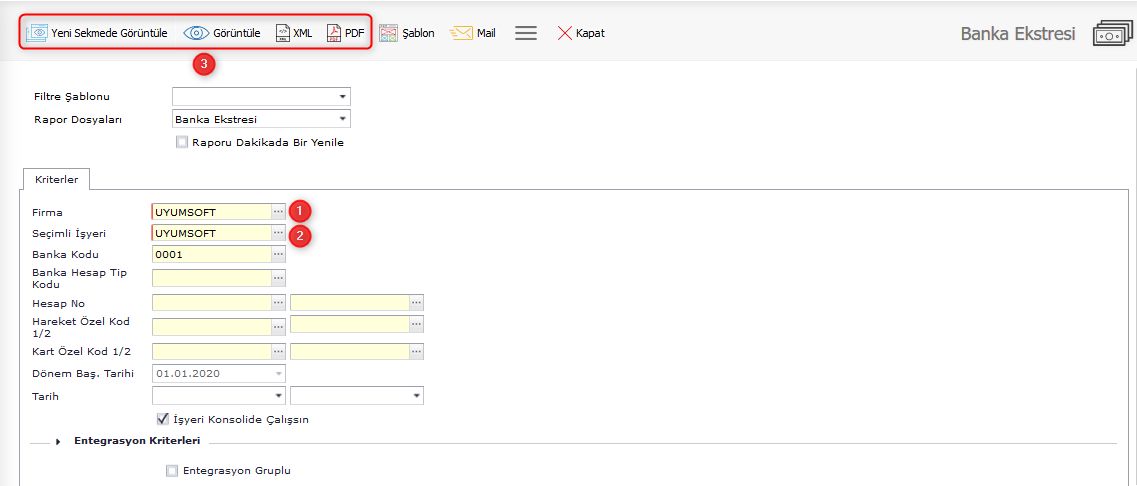
Task: Expand the Entegrasyon Kriterleri section
Action: 59,441
